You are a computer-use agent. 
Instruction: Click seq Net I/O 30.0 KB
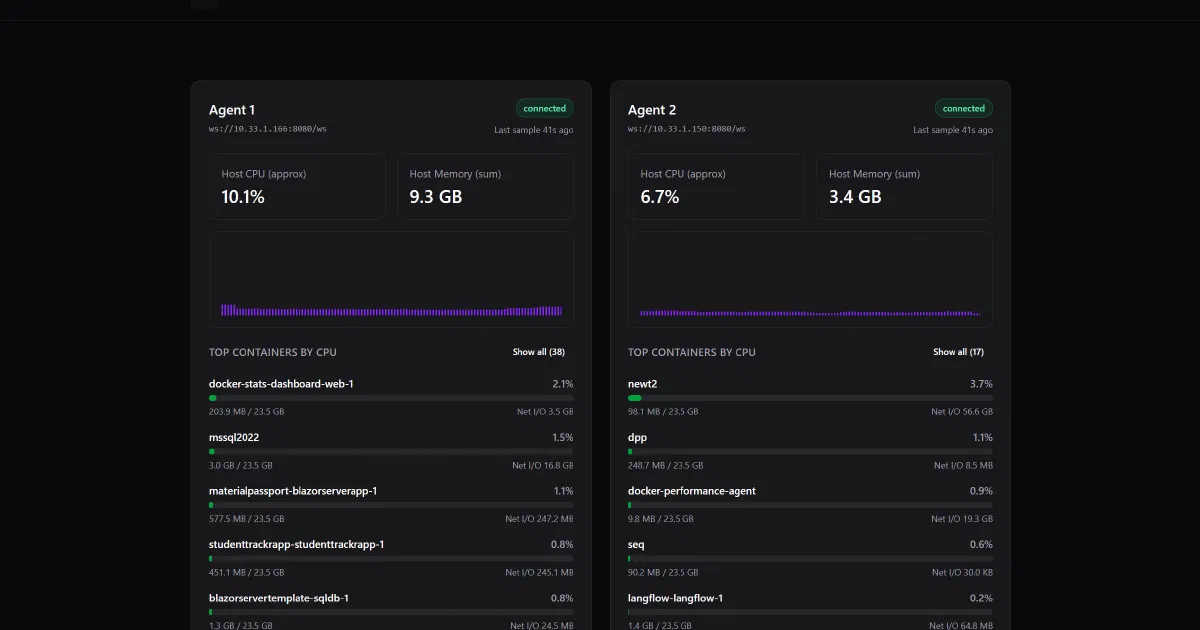[962, 572]
